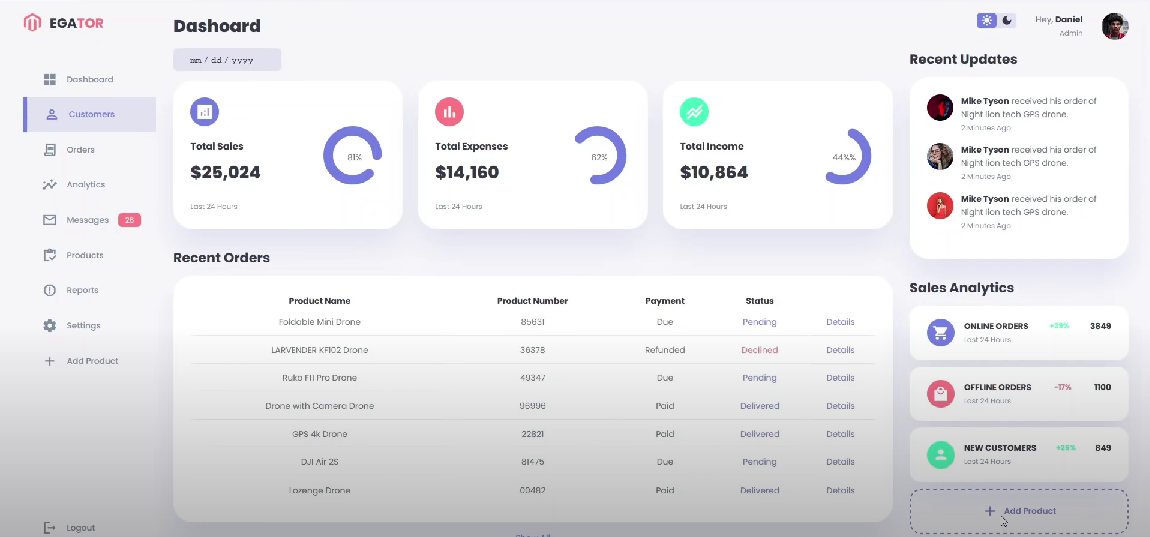The height and width of the screenshot is (537, 1150).
Task: Click Pending status of Foldable Mini Drone
Action: pyautogui.click(x=759, y=322)
